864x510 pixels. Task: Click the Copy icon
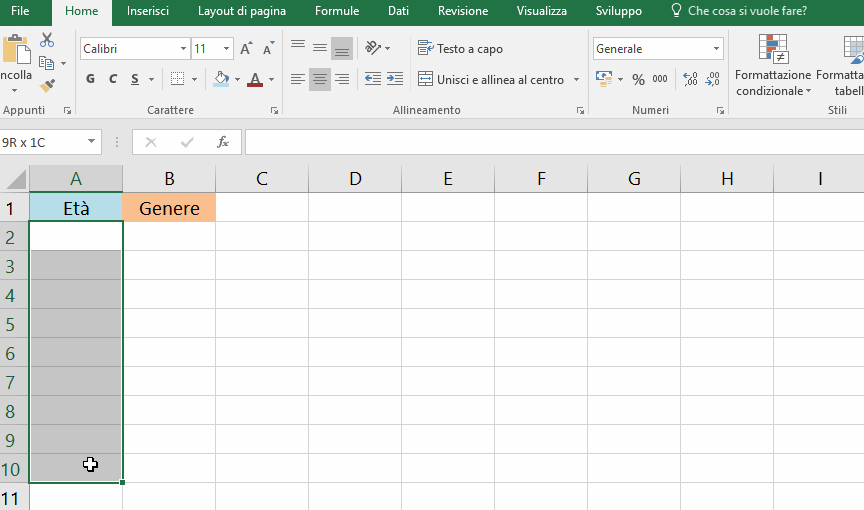(x=46, y=63)
